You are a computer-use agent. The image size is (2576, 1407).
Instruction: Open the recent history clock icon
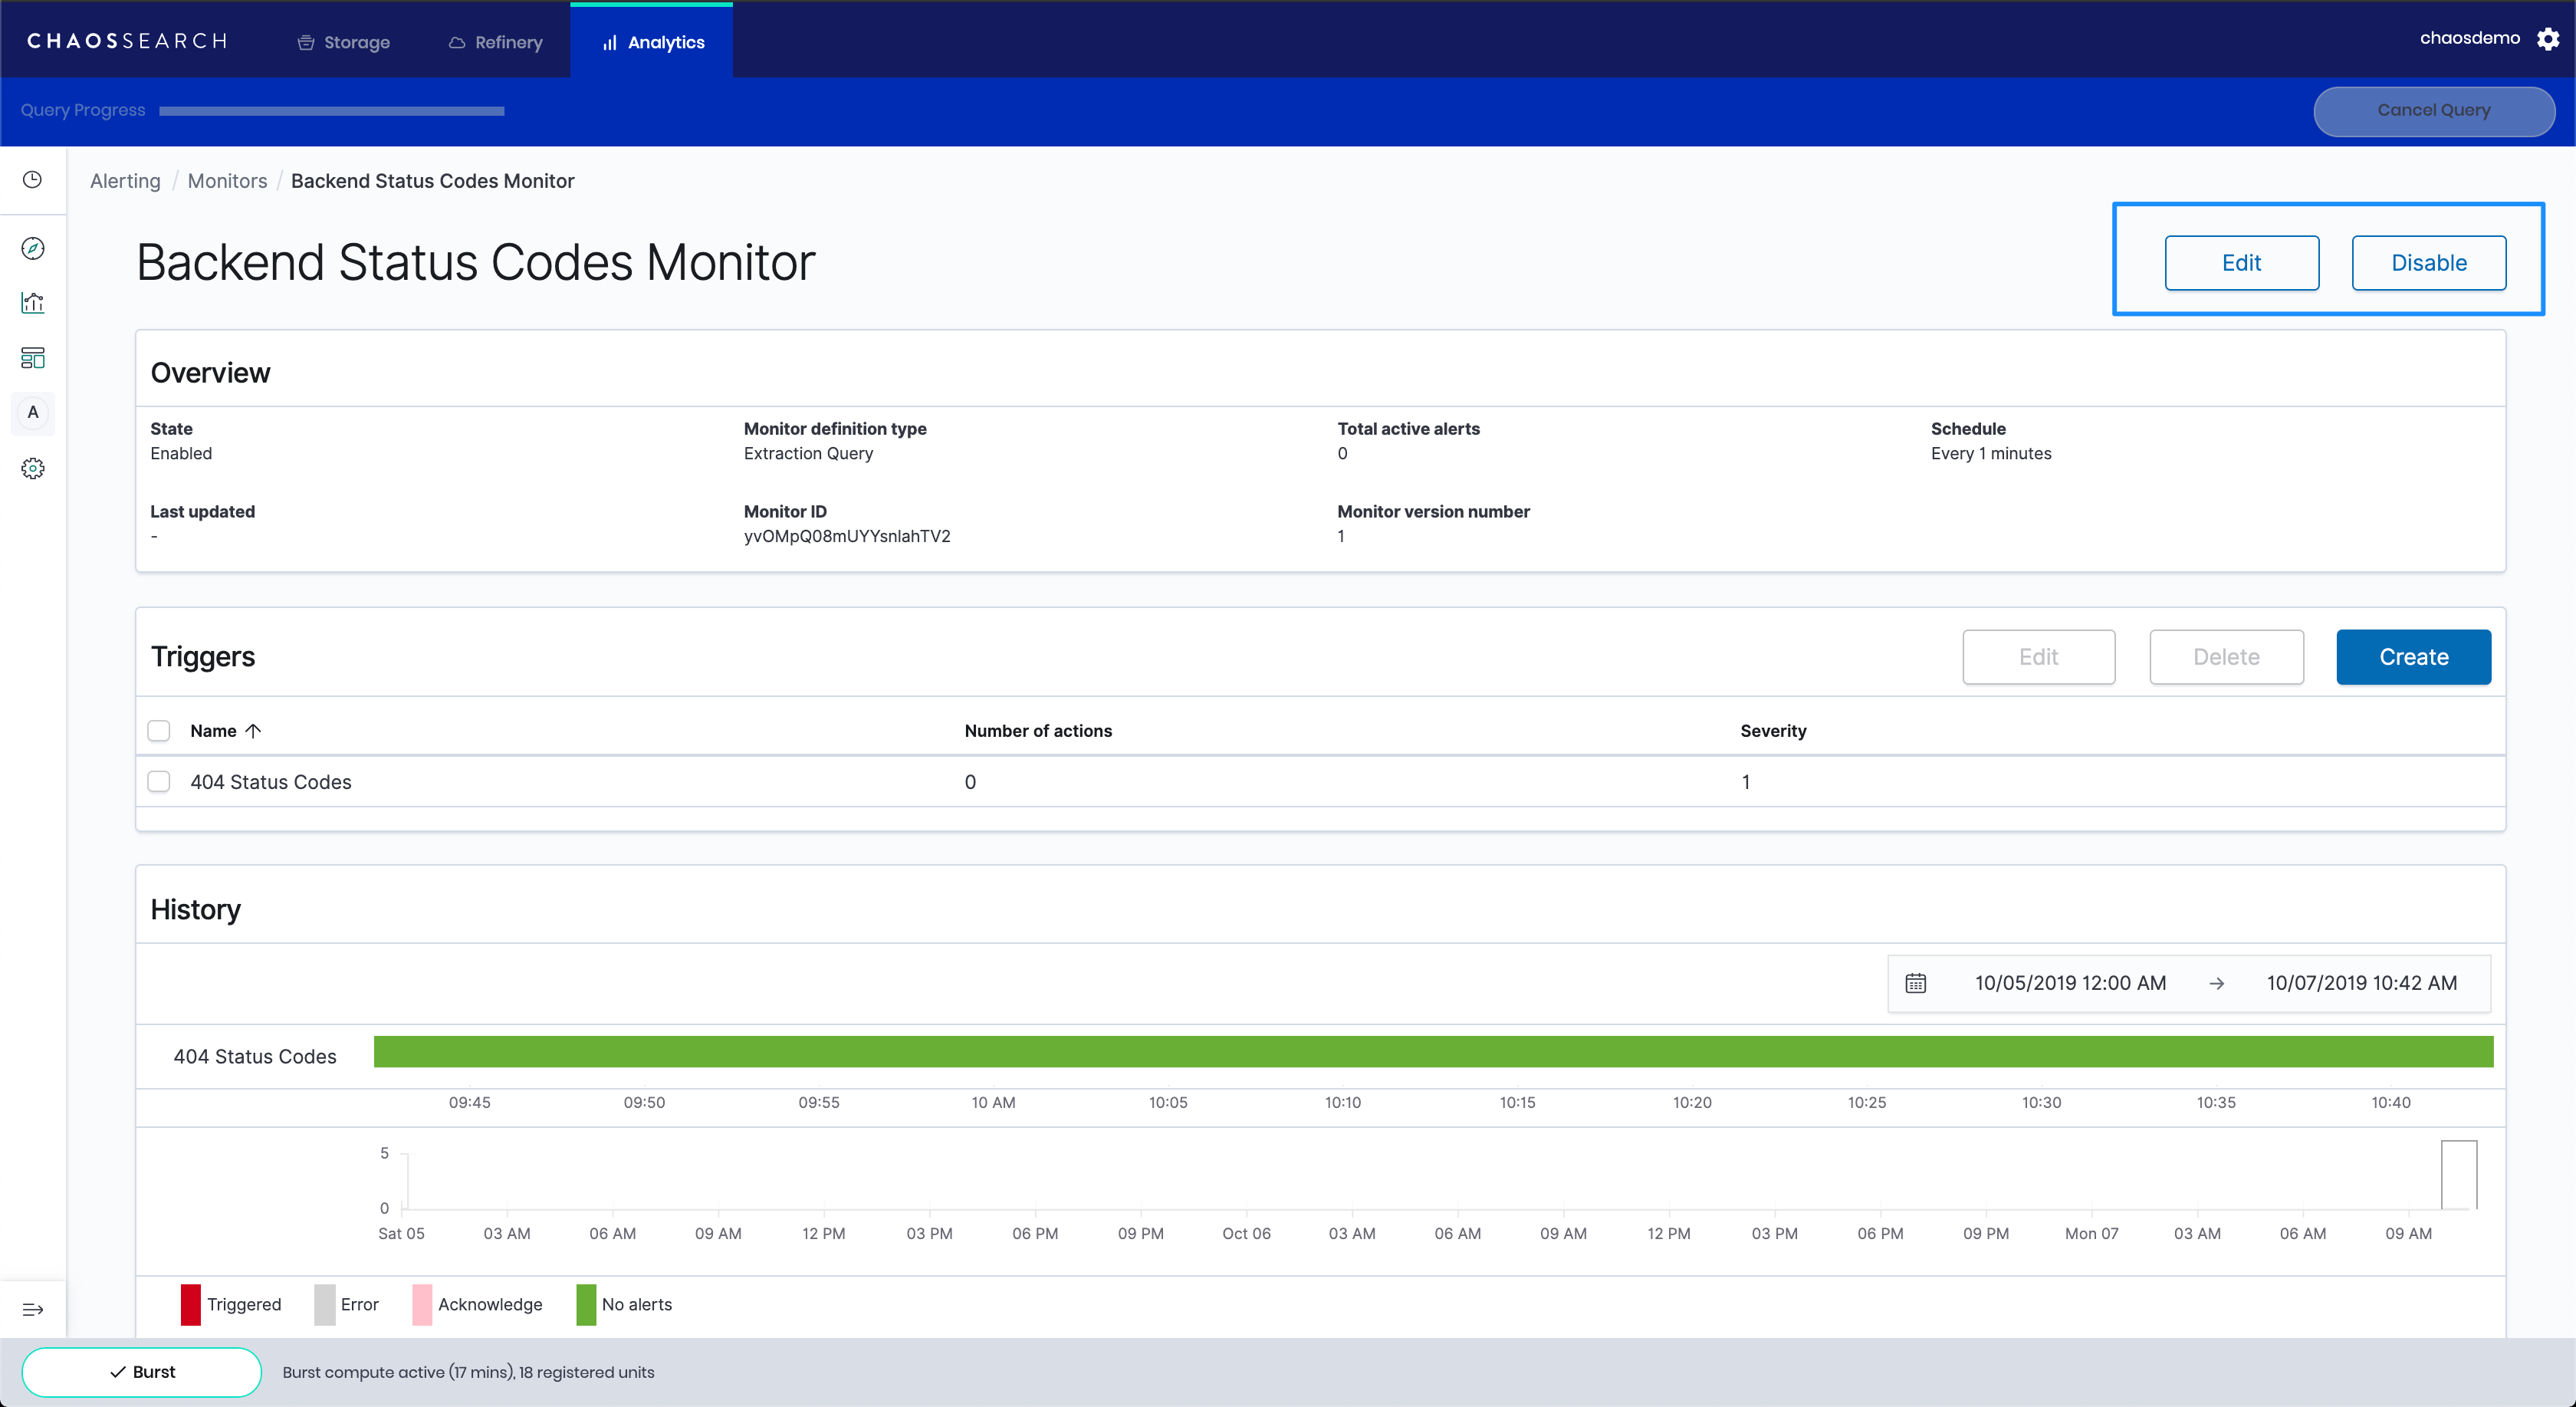[x=33, y=180]
